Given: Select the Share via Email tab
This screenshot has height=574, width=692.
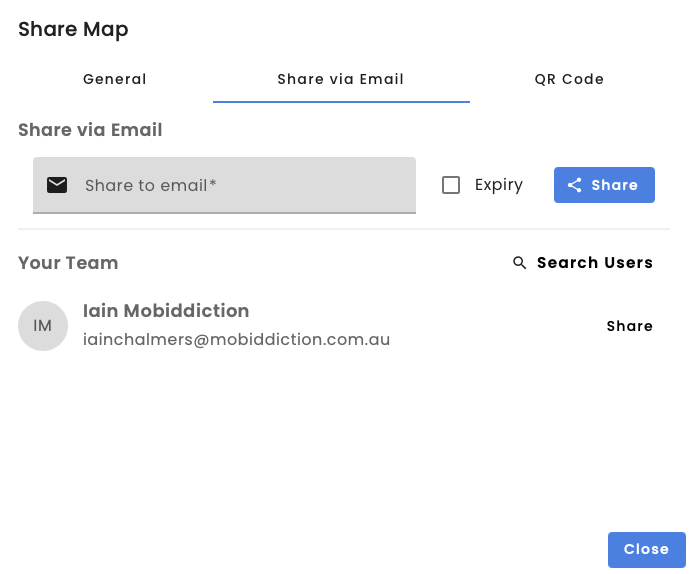Looking at the screenshot, I should (x=341, y=79).
